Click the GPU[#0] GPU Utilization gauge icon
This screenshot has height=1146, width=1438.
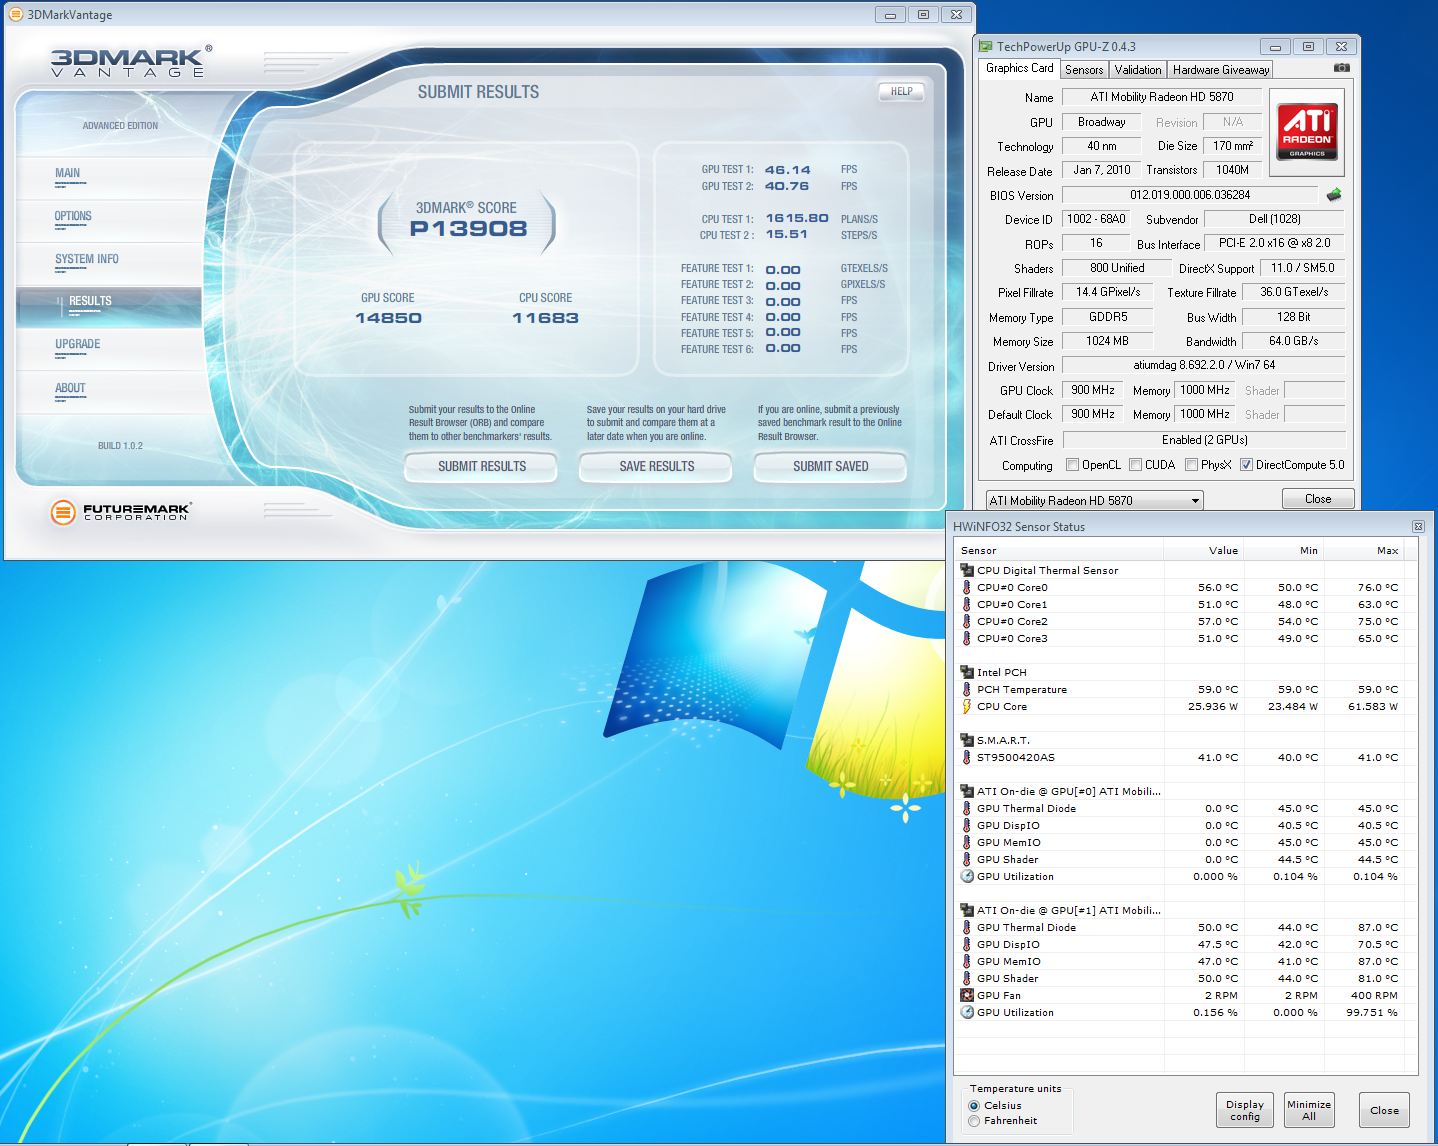point(967,876)
